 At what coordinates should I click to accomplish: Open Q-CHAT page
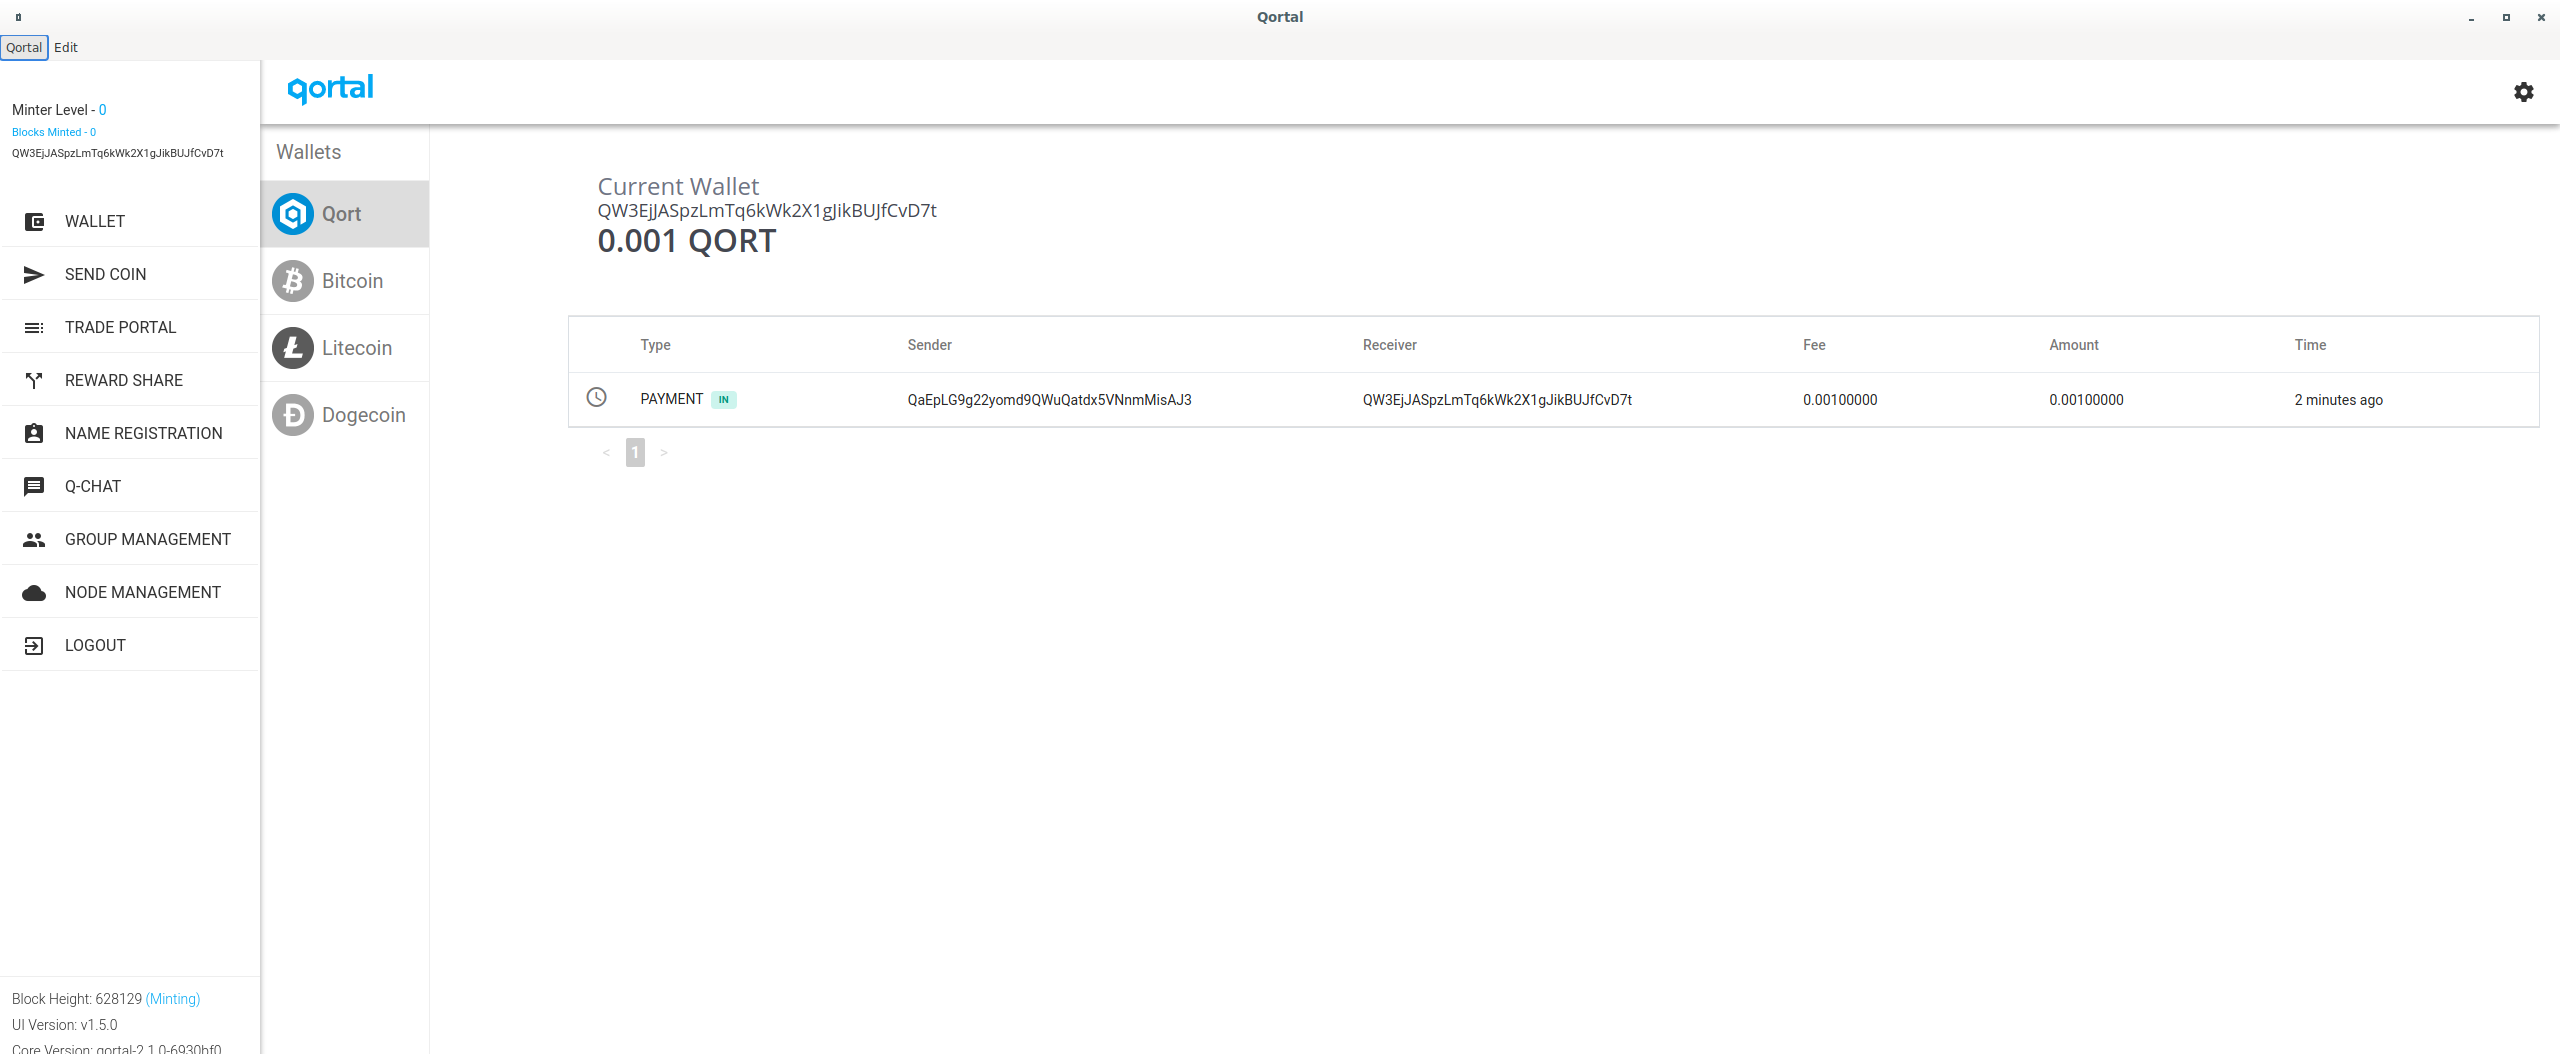(x=130, y=487)
